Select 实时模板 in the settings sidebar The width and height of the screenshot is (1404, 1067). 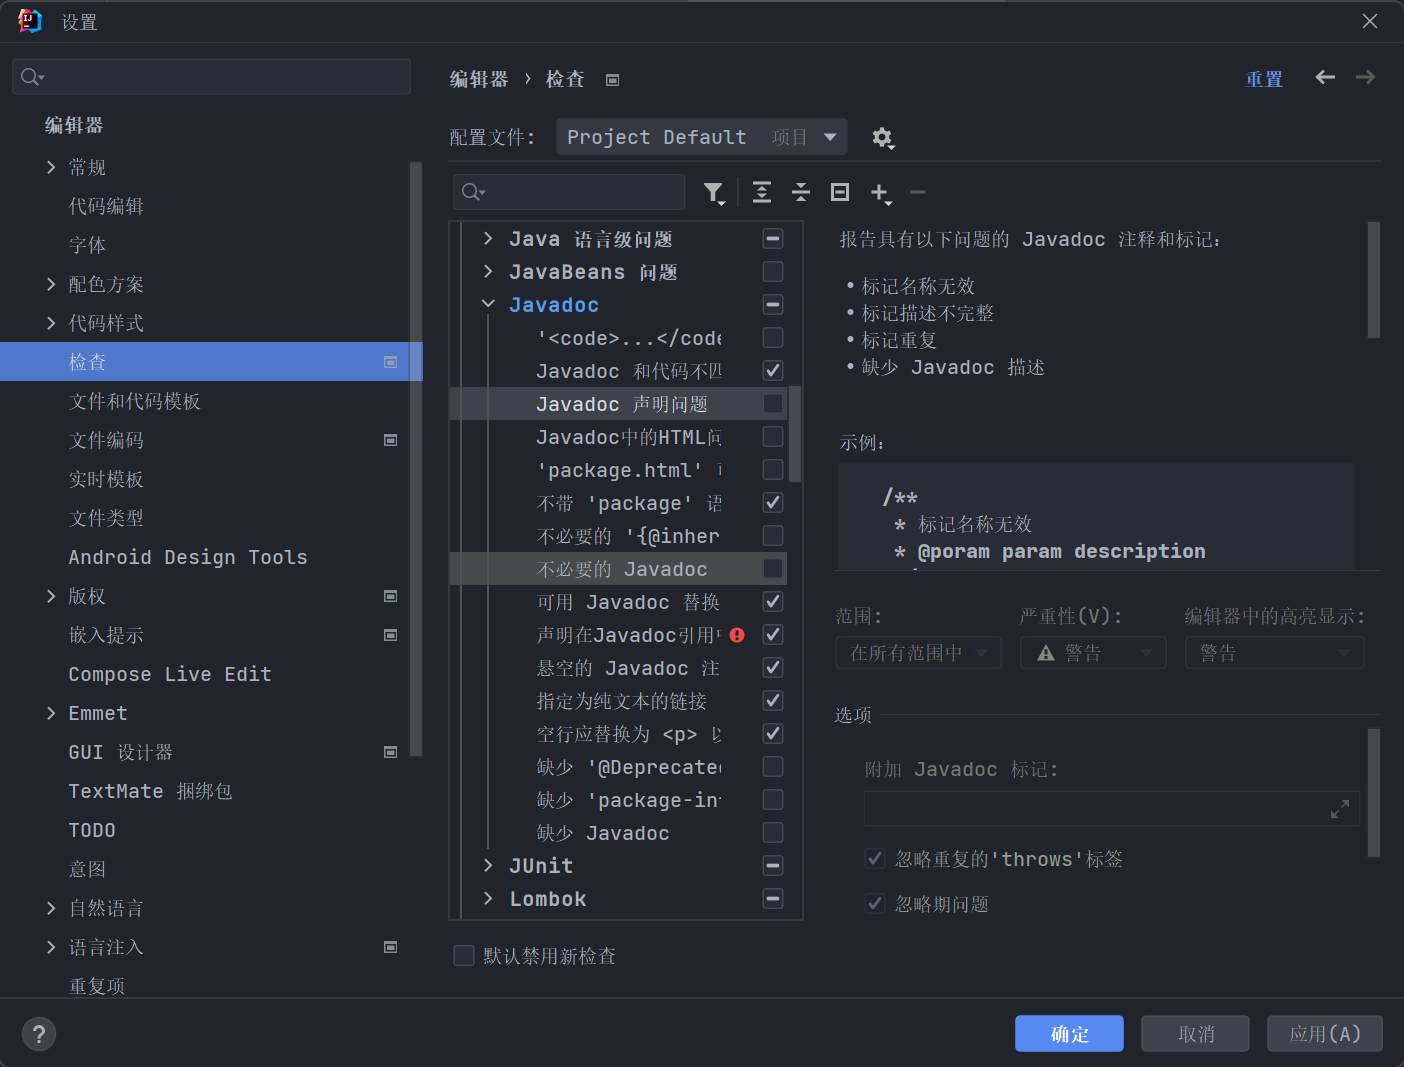tap(106, 480)
